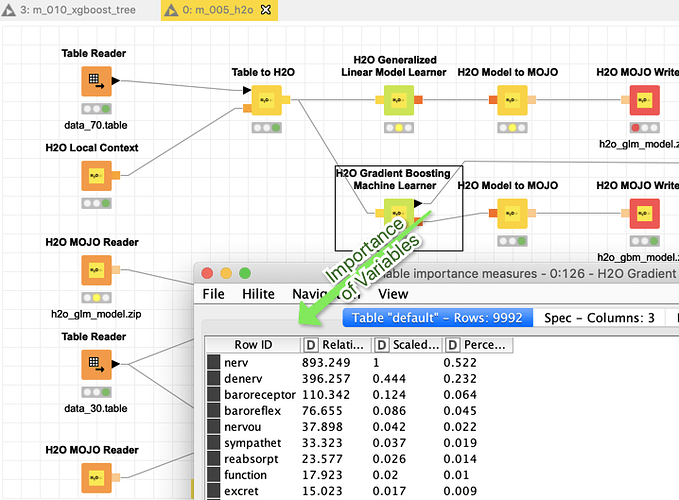Screen dimensions: 679x500
Task: Sort by the Row ID column header
Action: (x=252, y=345)
